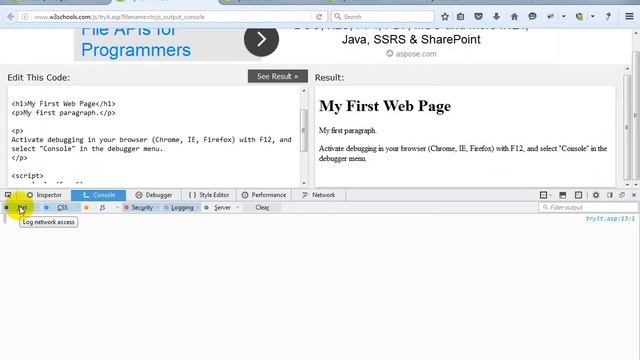Click the Pocket icon in the toolbar

(478, 17)
